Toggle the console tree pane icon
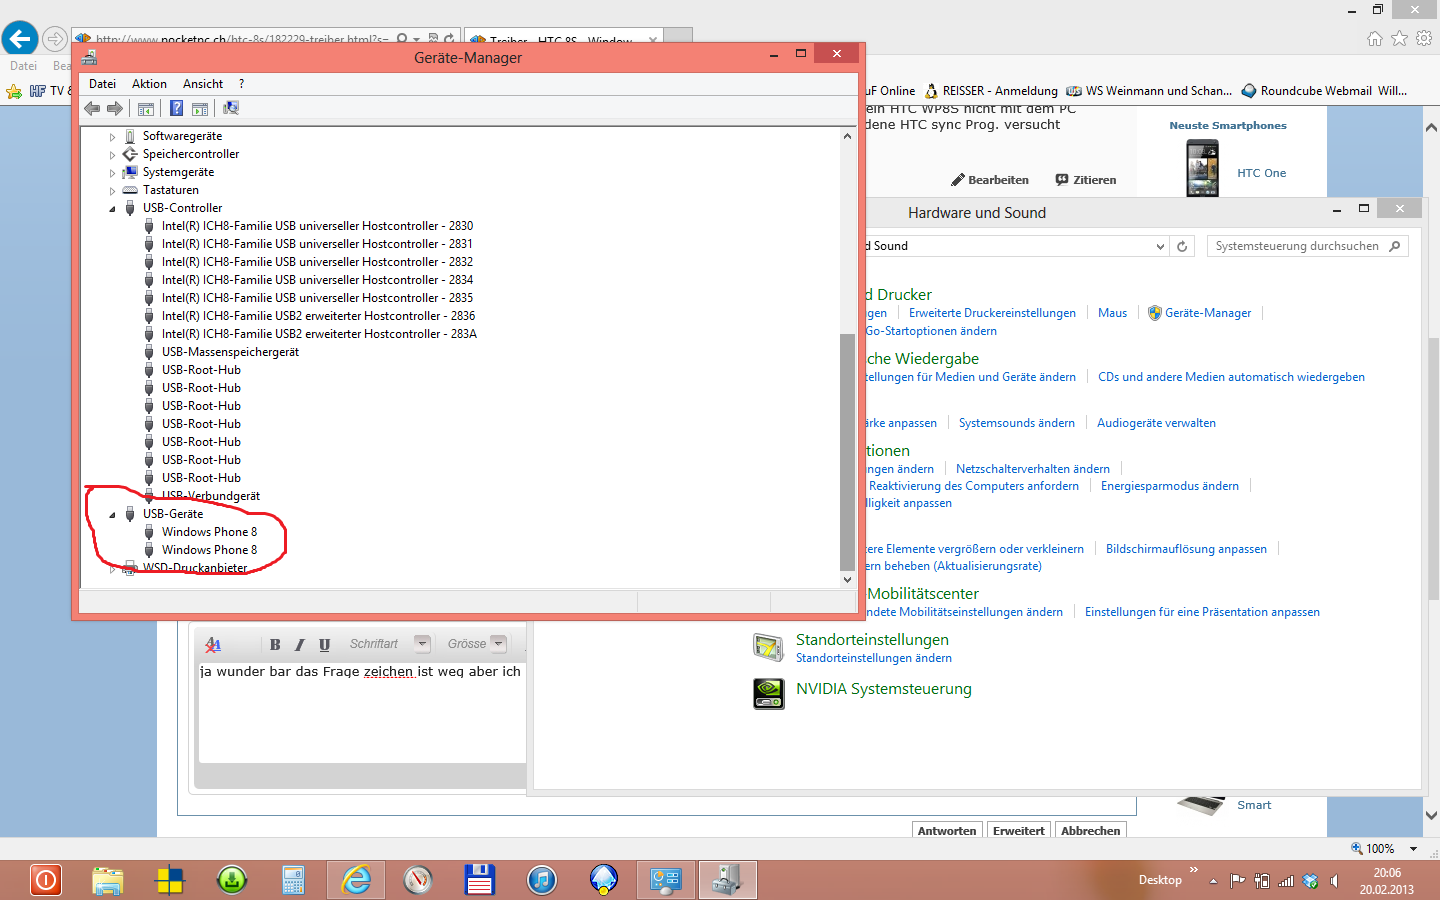 point(146,108)
